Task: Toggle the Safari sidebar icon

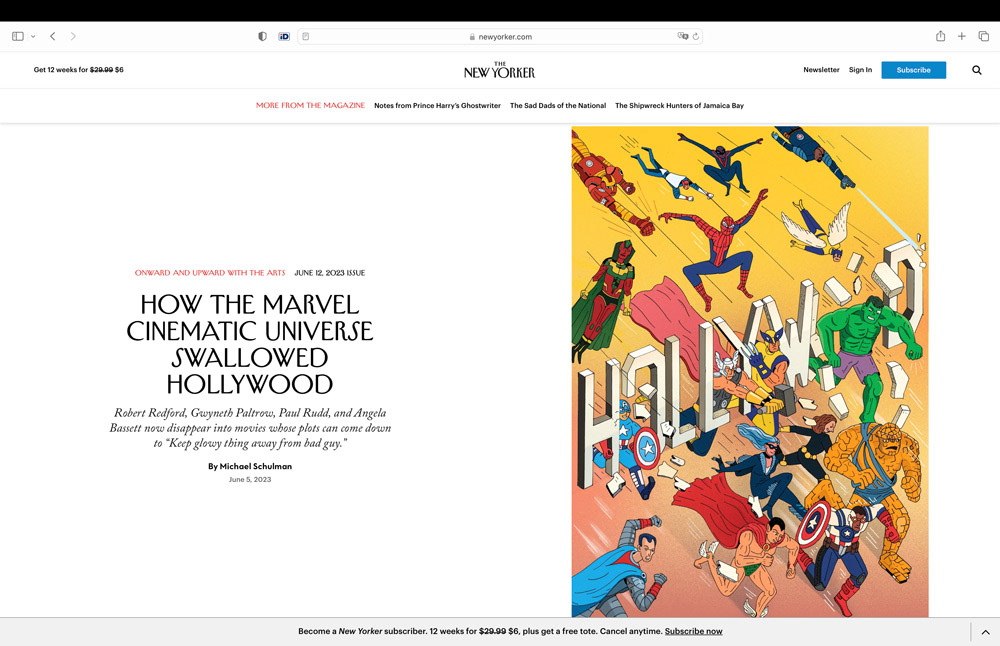Action: tap(18, 36)
